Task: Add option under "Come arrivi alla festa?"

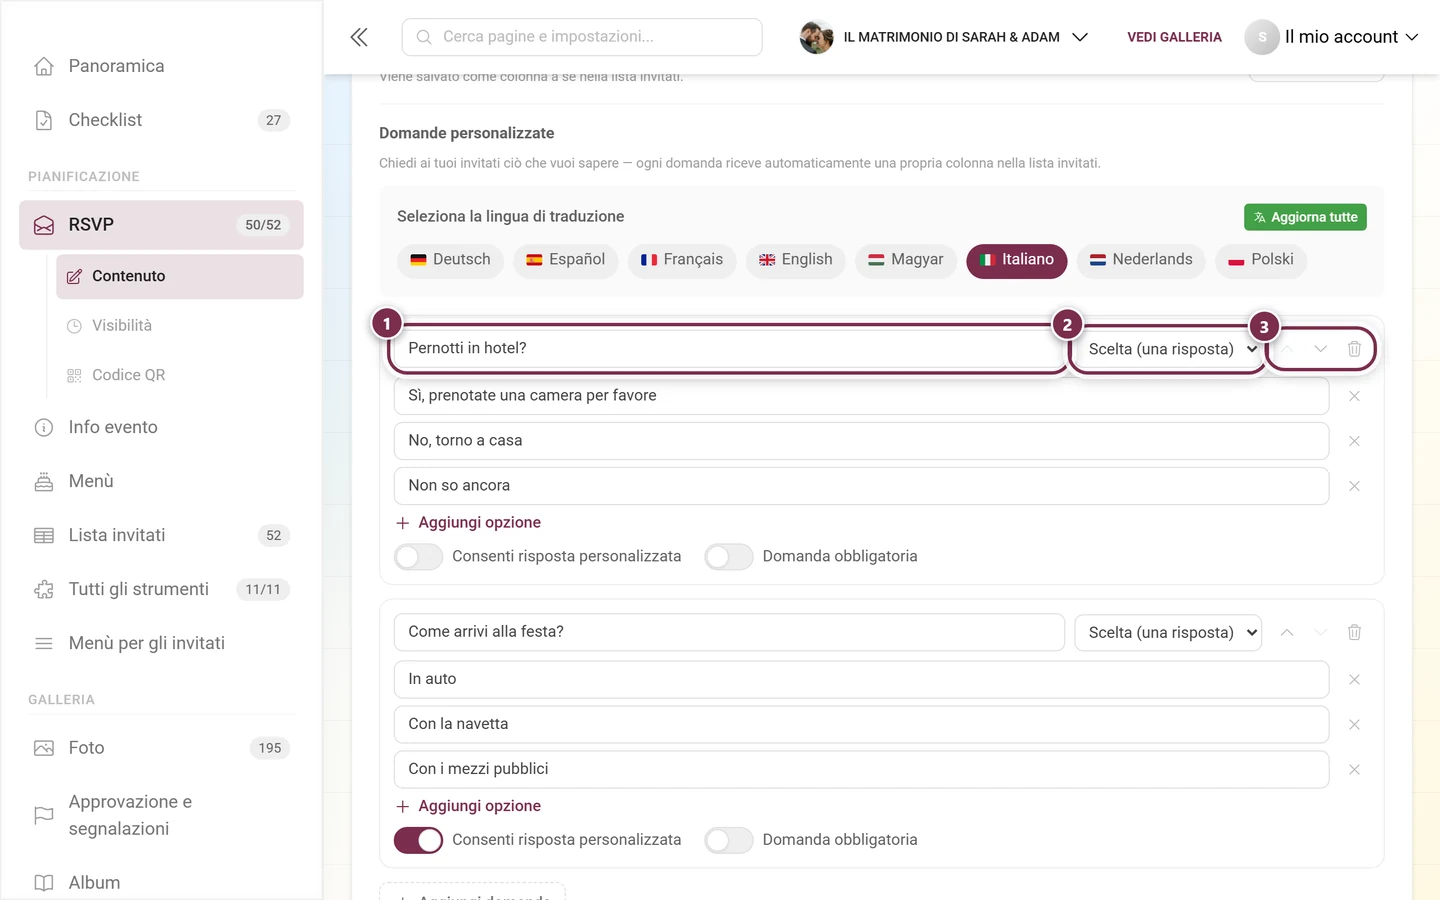Action: coord(468,806)
